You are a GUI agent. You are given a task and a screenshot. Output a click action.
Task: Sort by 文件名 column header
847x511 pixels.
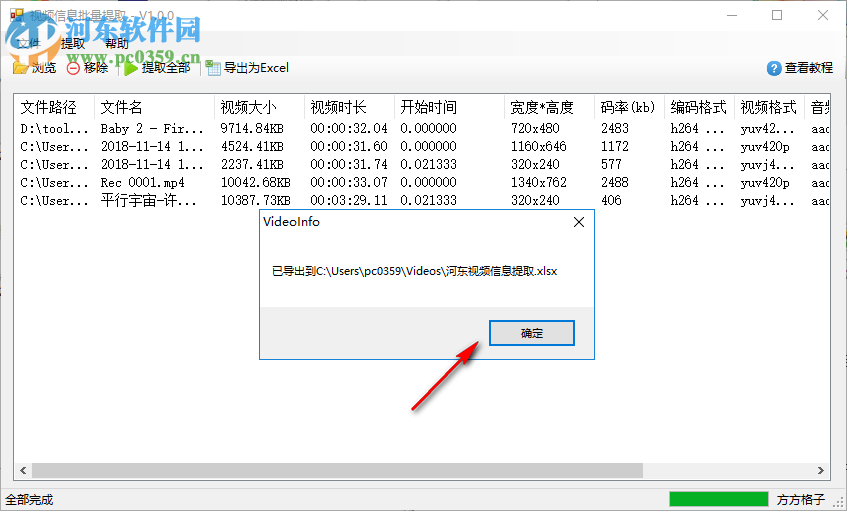154,107
